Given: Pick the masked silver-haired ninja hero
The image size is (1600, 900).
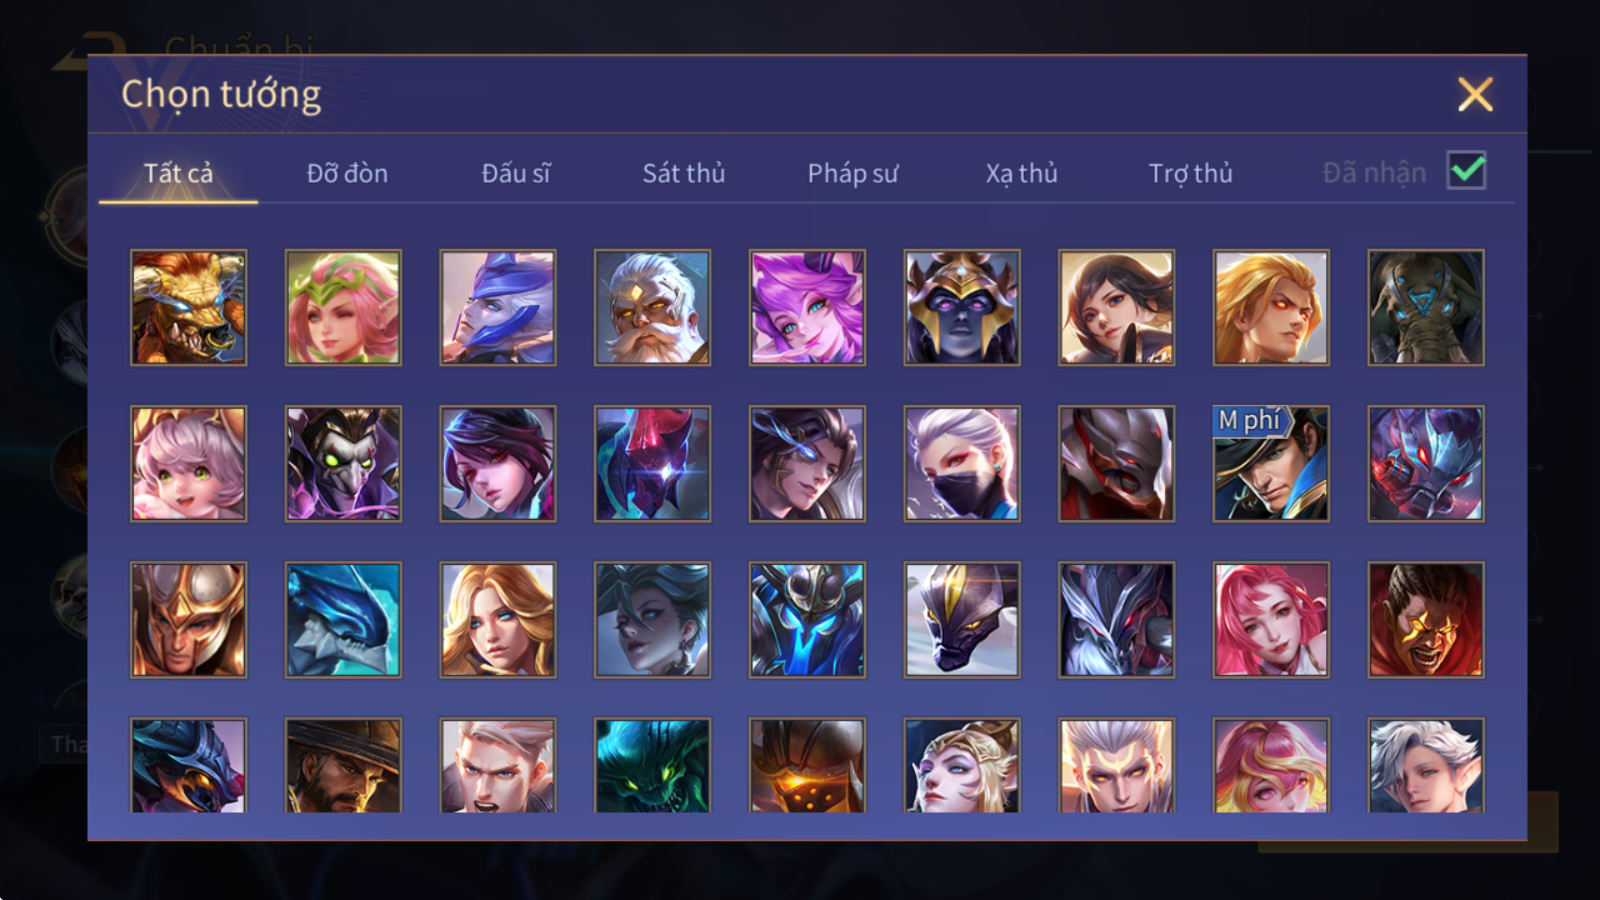Looking at the screenshot, I should point(962,463).
